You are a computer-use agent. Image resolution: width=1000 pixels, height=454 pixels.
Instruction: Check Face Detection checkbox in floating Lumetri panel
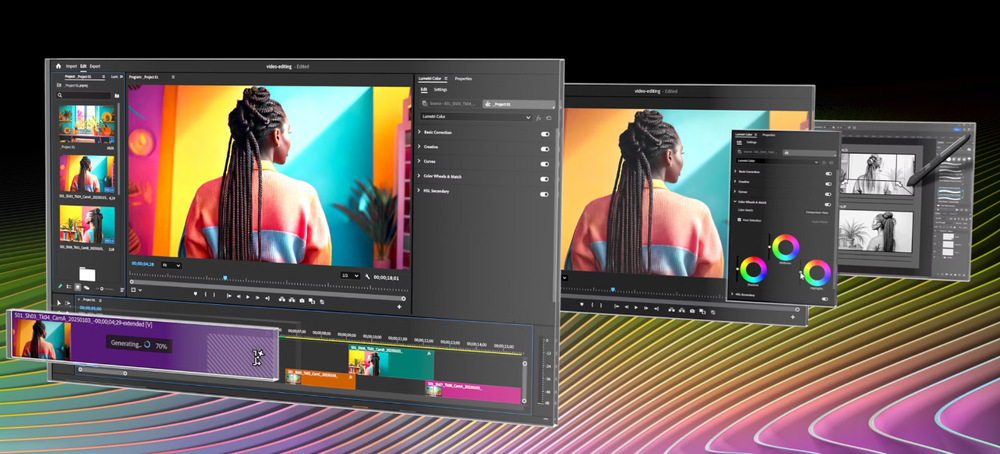click(739, 220)
